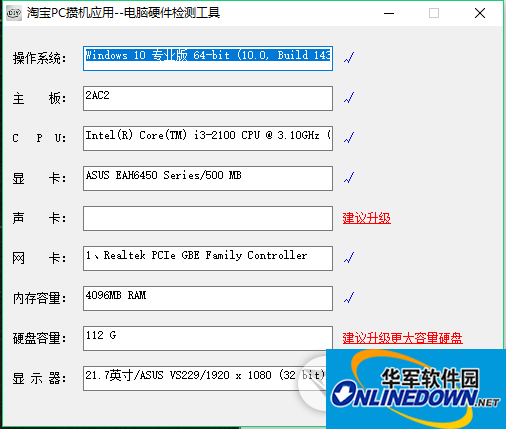This screenshot has height=429, width=506.
Task: Click the checkmark beside 操作系统 field
Action: [349, 58]
